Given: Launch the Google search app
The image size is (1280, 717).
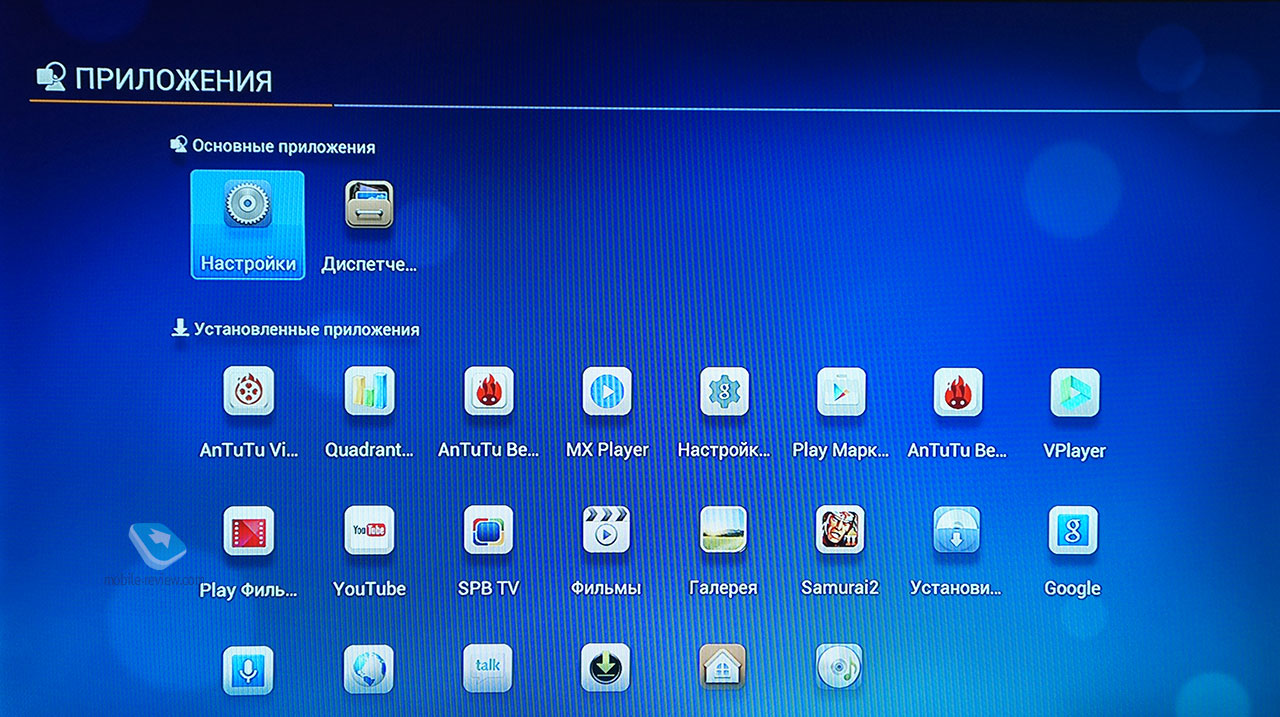Looking at the screenshot, I should [1073, 550].
